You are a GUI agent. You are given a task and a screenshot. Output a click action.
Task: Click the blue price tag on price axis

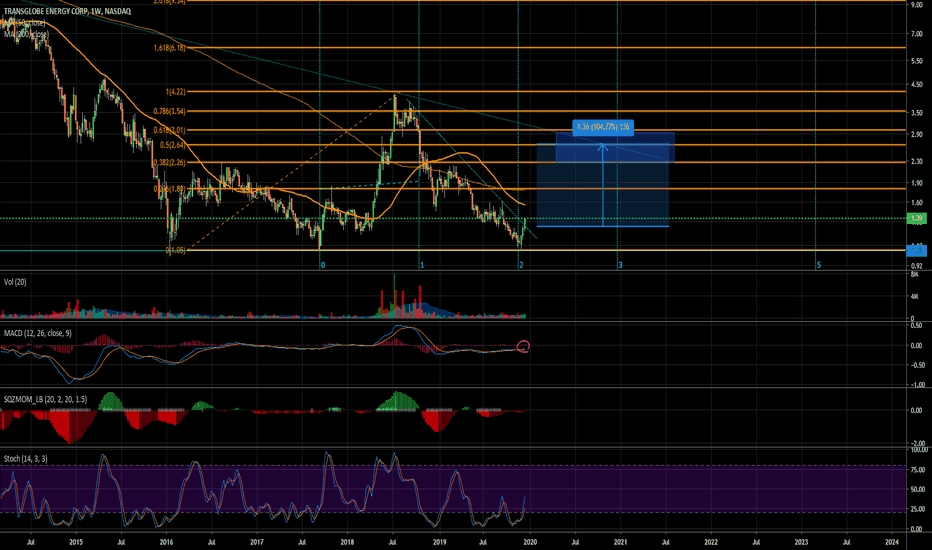point(917,251)
